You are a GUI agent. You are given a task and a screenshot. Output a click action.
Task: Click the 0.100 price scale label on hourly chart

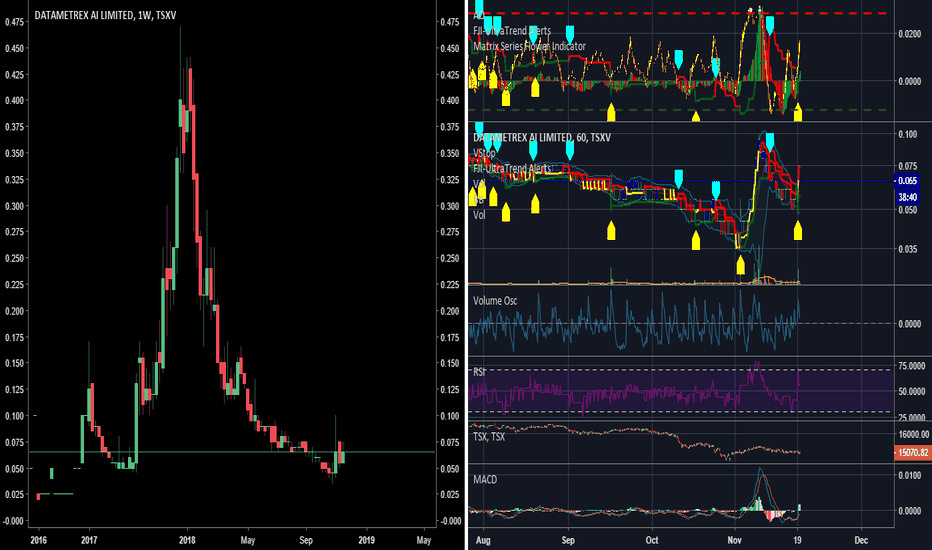click(908, 134)
